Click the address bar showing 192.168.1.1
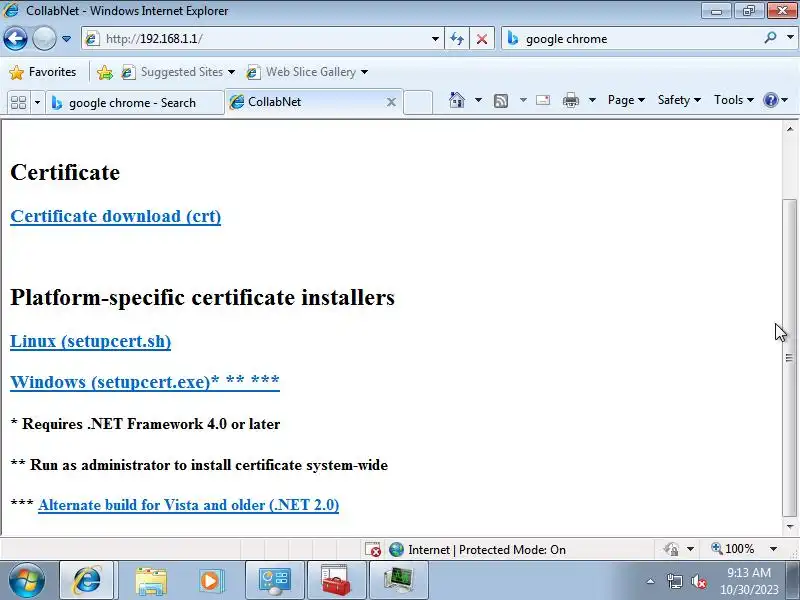Screen dimensions: 800x600 point(255,39)
